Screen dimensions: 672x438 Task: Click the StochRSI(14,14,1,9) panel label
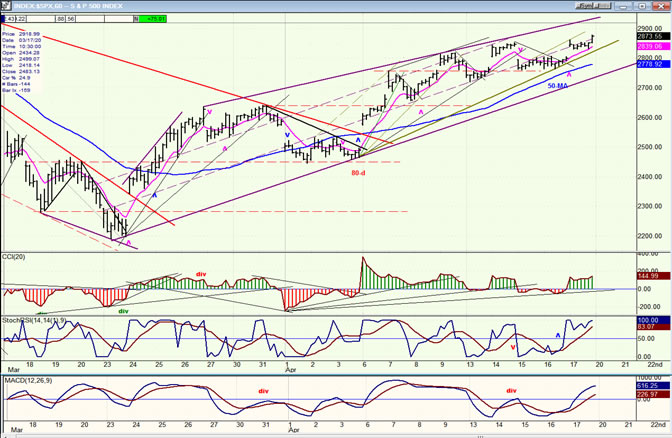tap(34, 320)
